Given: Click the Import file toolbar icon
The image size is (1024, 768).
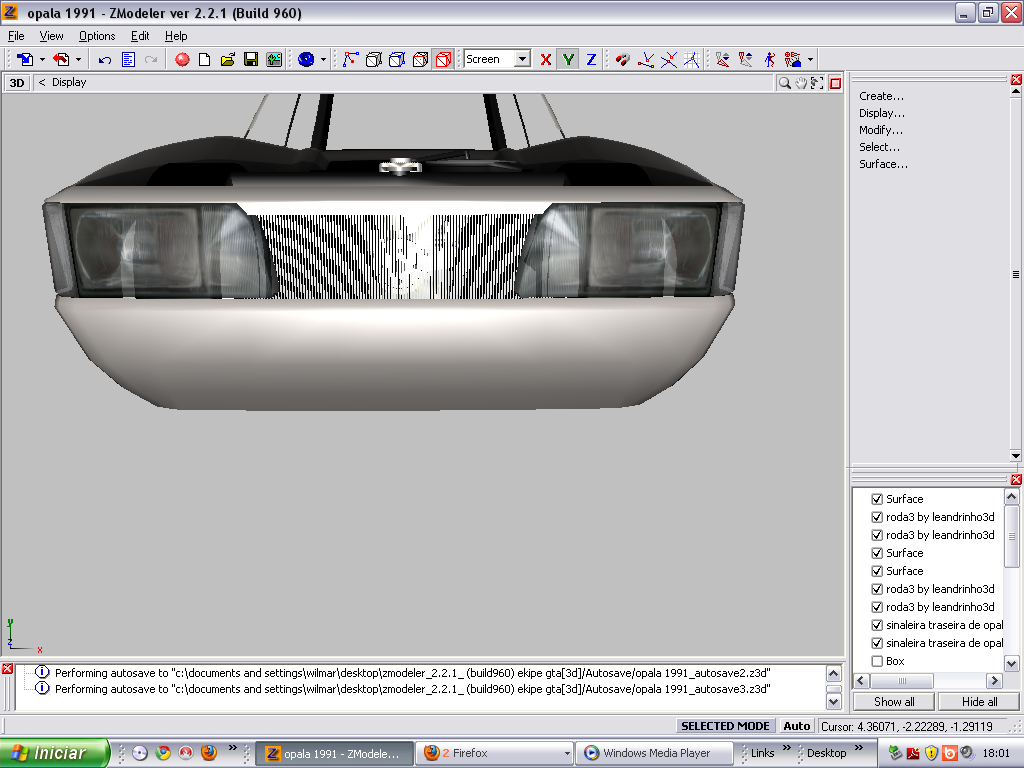Looking at the screenshot, I should (25, 59).
